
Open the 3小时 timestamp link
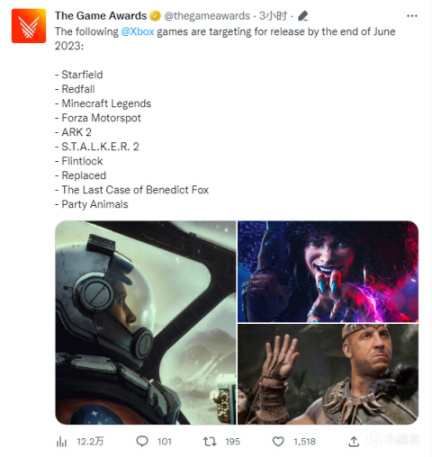point(273,16)
